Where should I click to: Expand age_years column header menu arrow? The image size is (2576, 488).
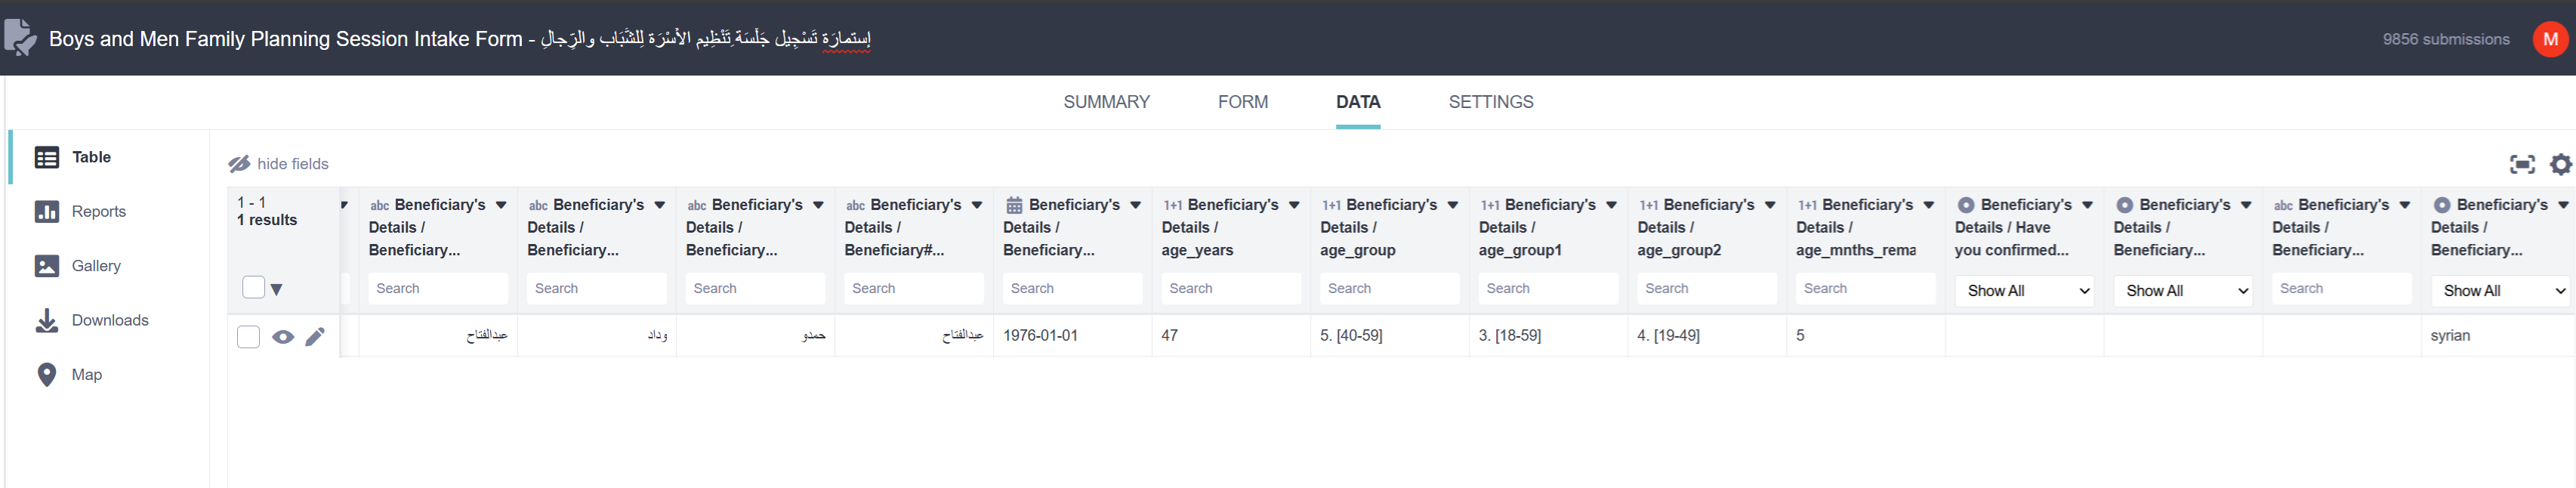[1294, 205]
